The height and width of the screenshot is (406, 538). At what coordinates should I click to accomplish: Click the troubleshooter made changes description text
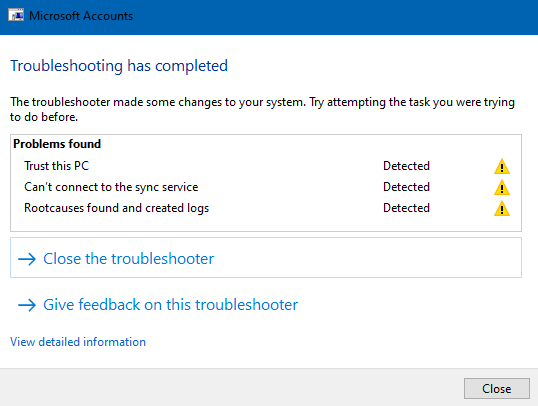pos(262,109)
